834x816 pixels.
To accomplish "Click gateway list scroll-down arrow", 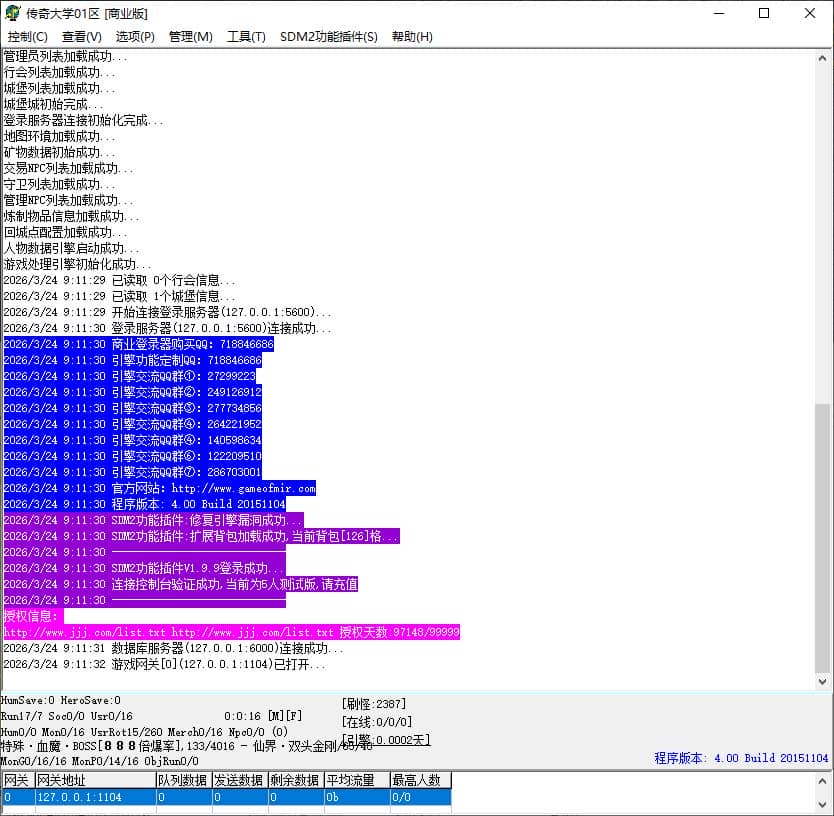I will [x=822, y=804].
